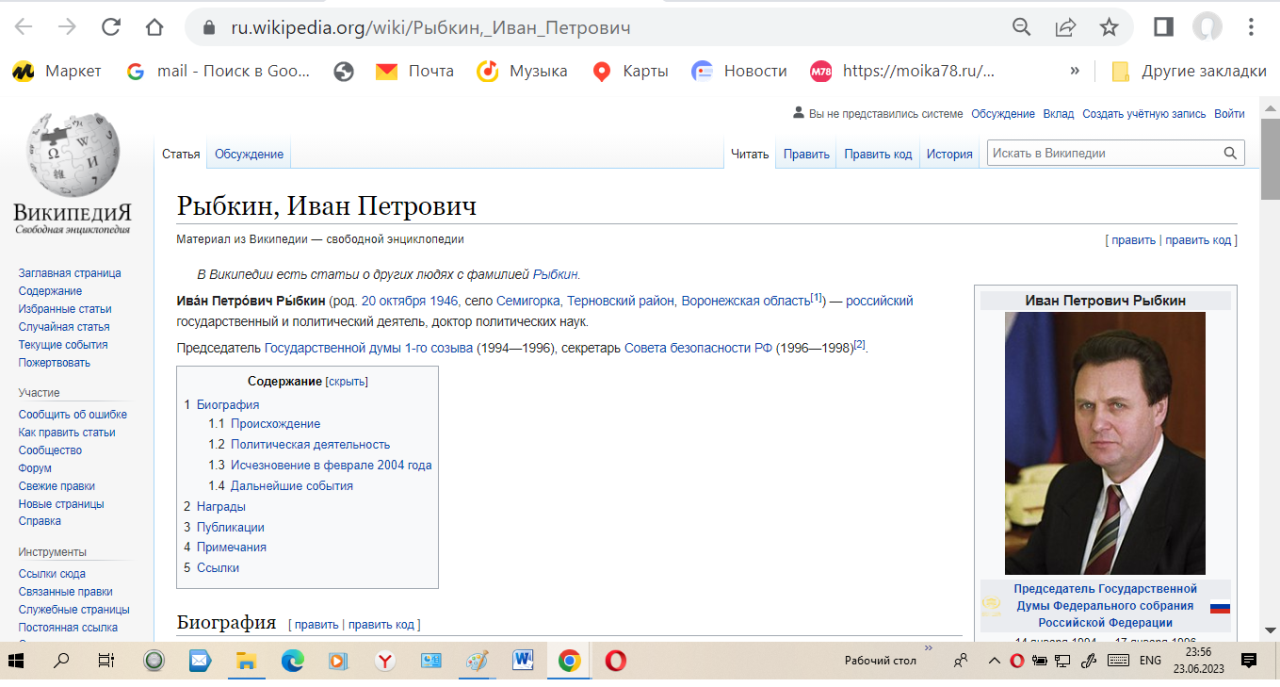This screenshot has height=687, width=1280.
Task: Open the Mail app on taskbar
Action: [x=199, y=660]
